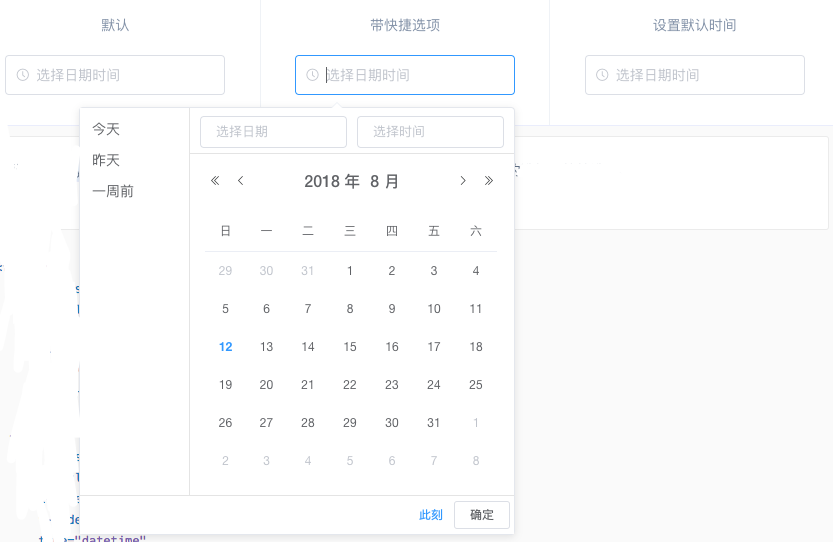Click clock icon in the 设置默认时间 field
The width and height of the screenshot is (833, 542).
[602, 75]
